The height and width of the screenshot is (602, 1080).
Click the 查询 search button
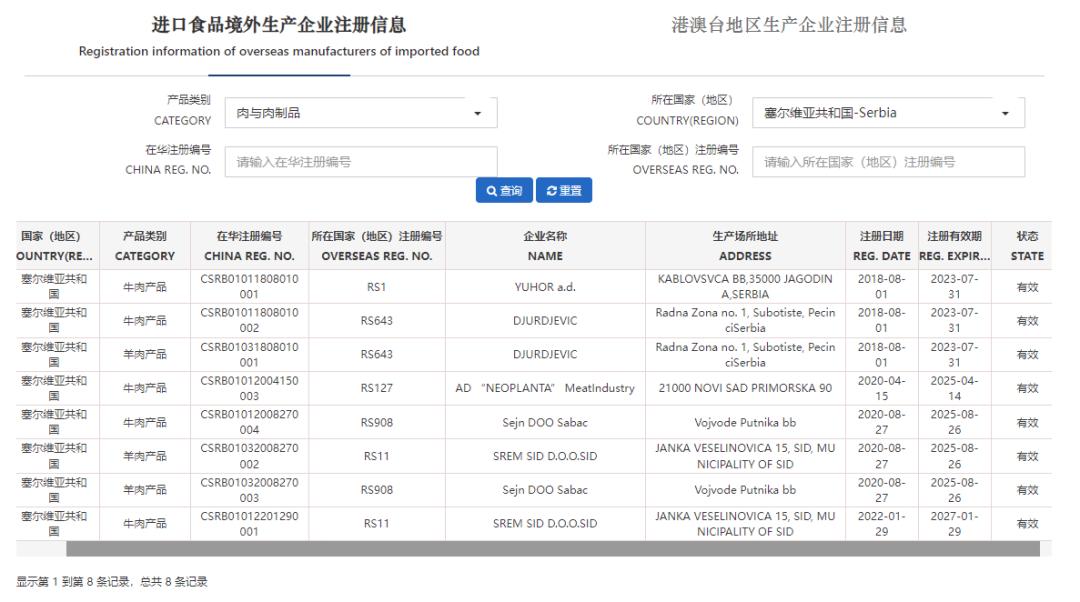pyautogui.click(x=503, y=190)
